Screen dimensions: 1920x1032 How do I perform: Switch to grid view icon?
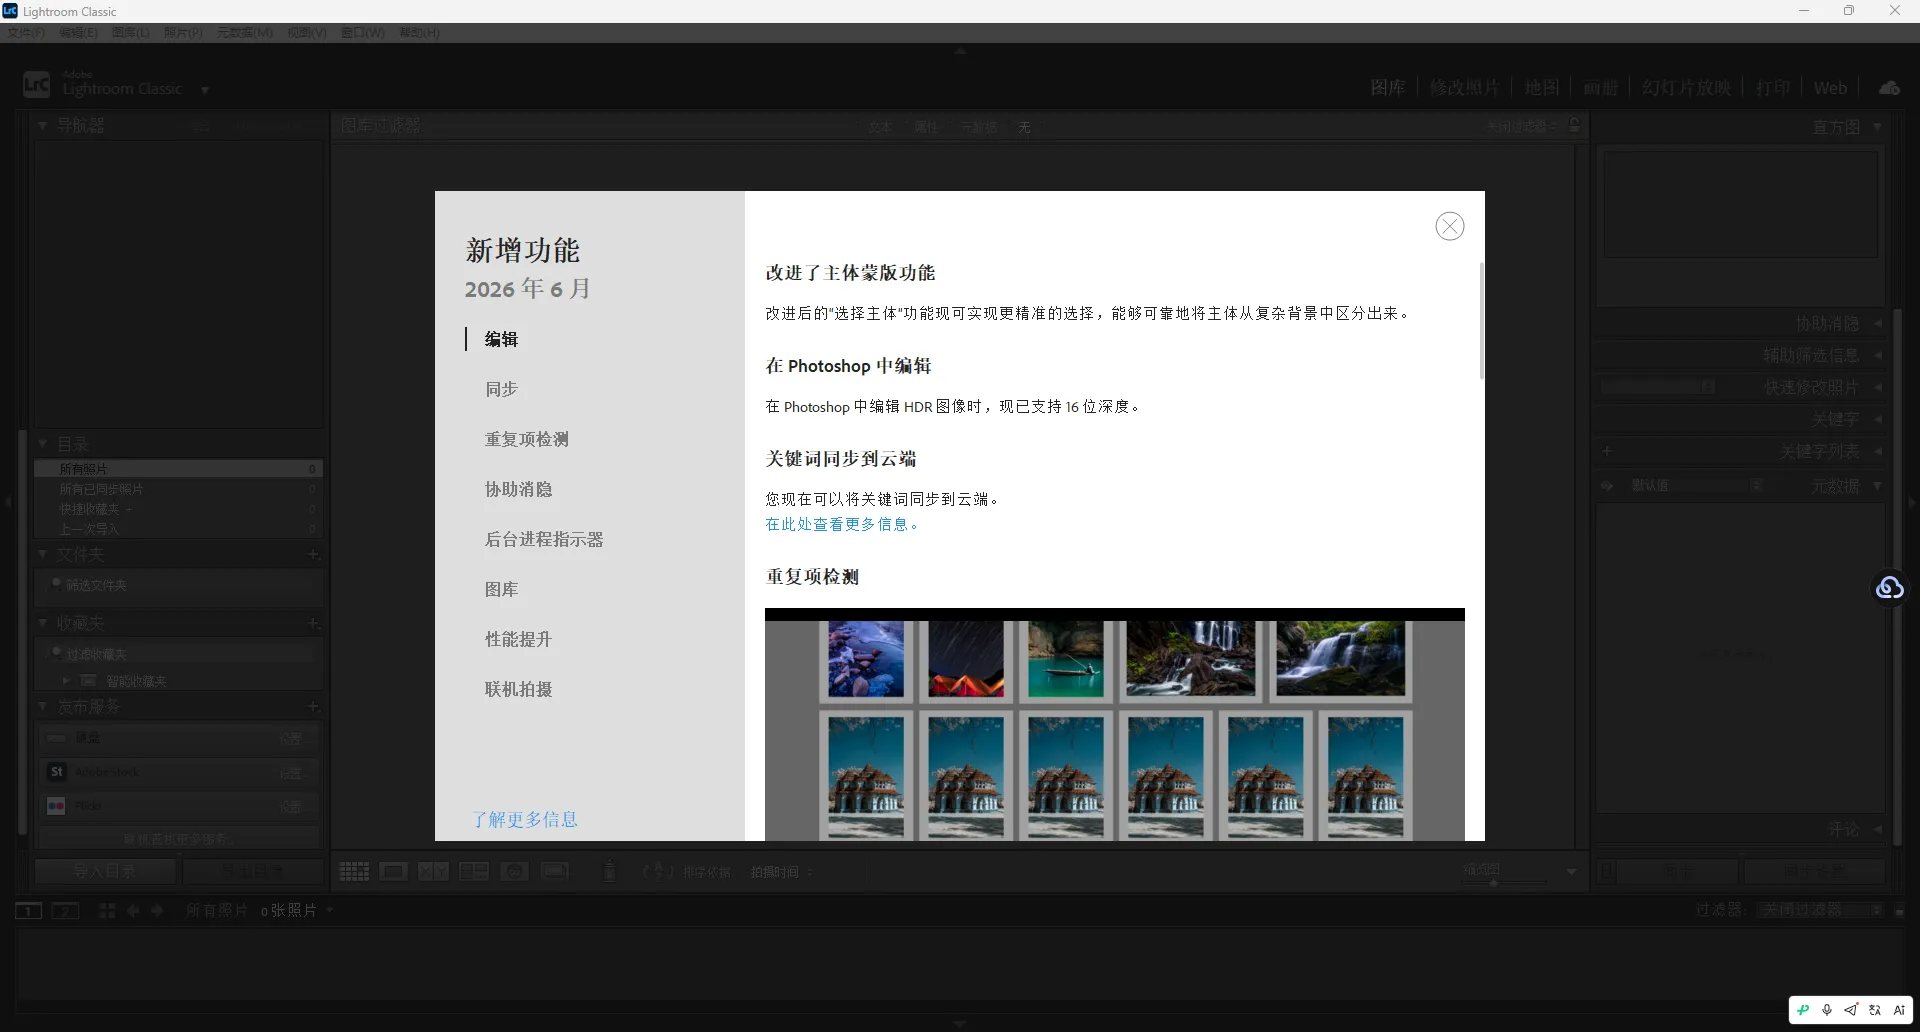point(354,872)
